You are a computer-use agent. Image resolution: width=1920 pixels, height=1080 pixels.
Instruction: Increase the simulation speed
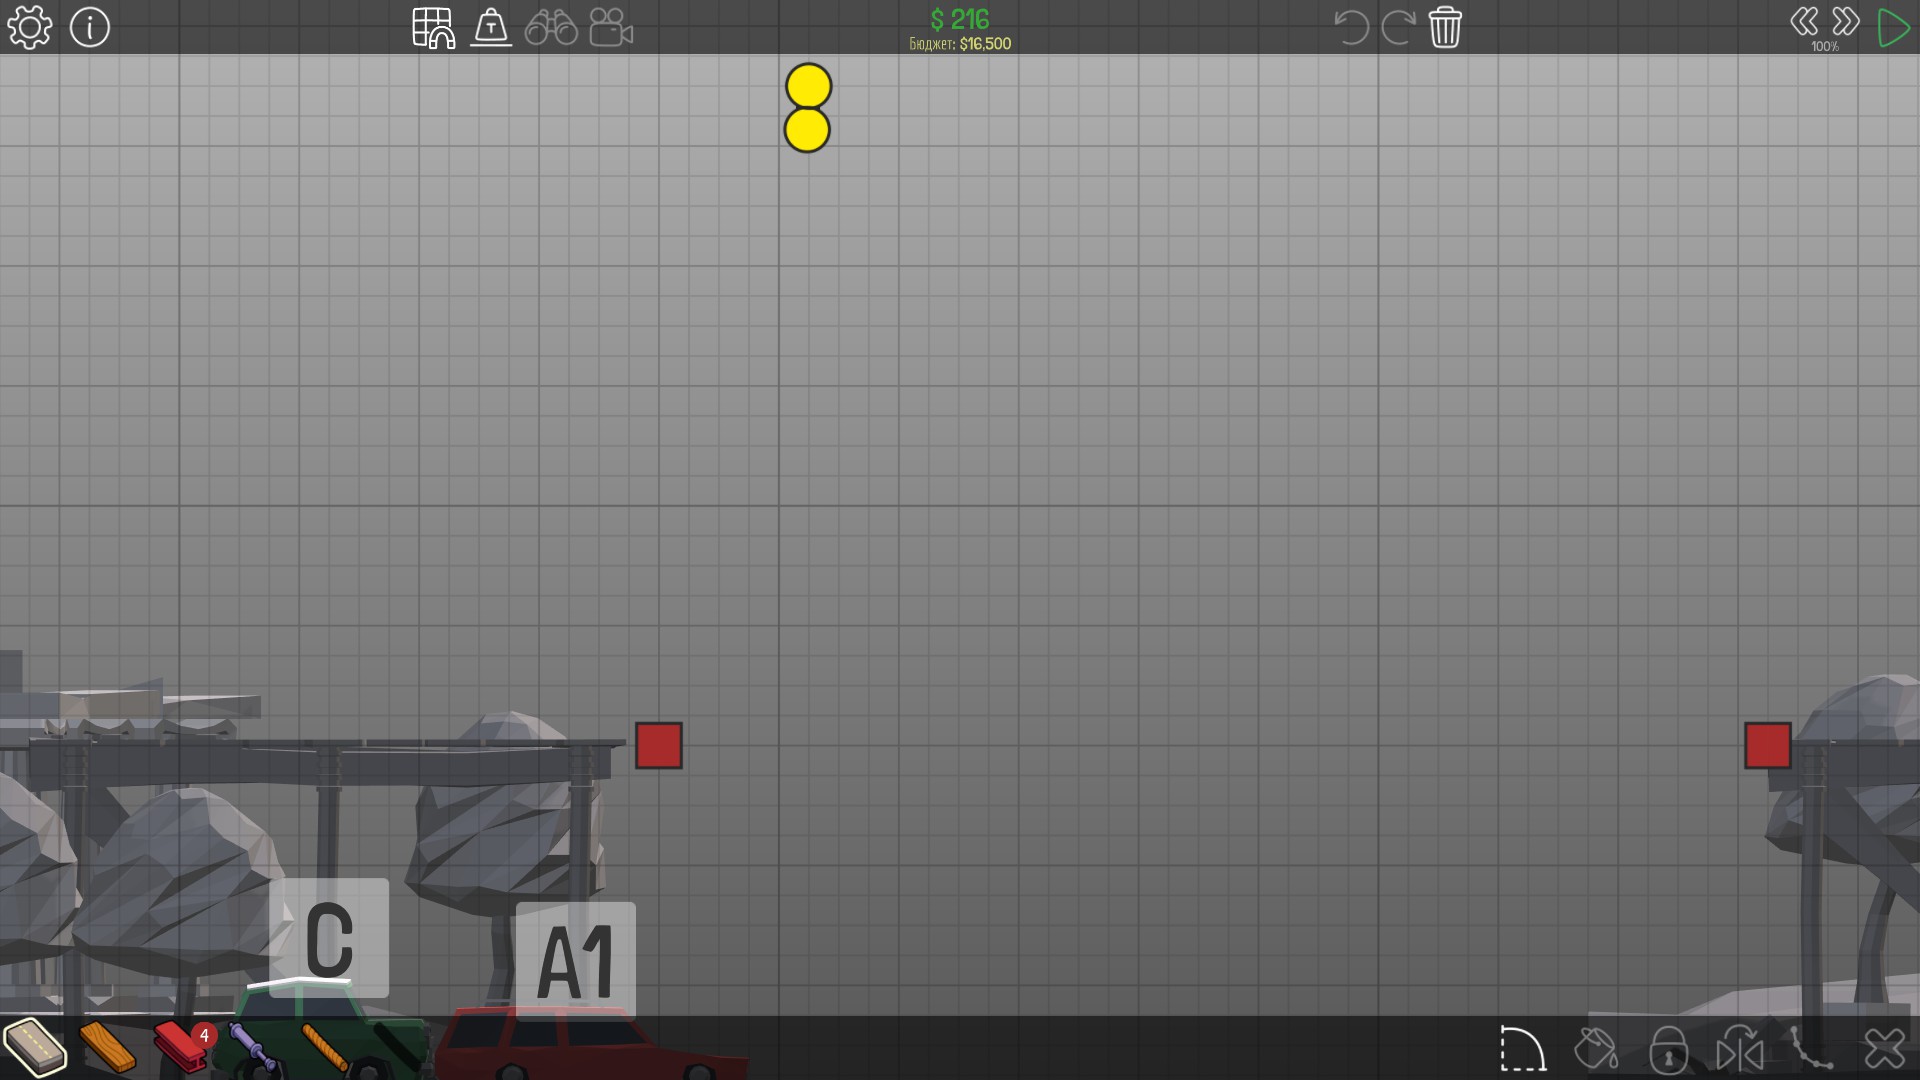1845,22
